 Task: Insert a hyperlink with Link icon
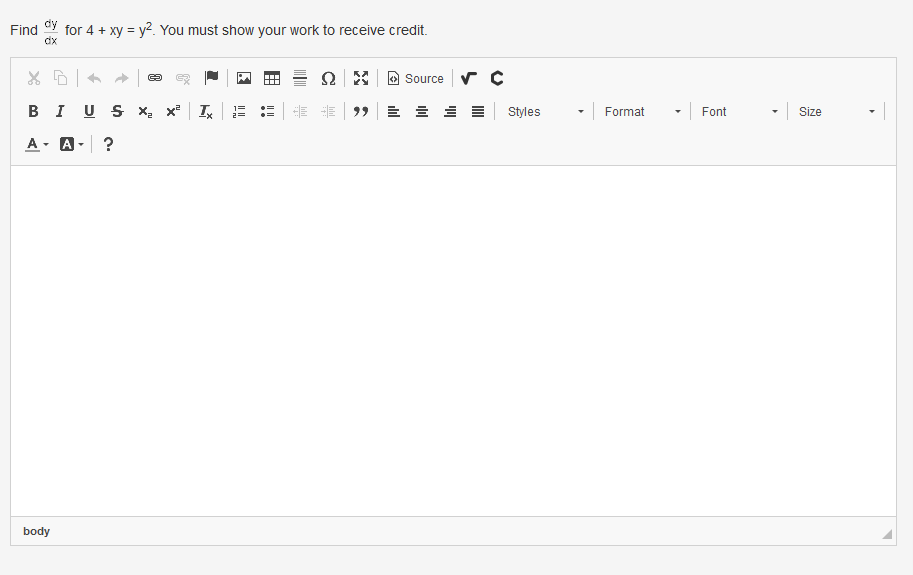(155, 78)
